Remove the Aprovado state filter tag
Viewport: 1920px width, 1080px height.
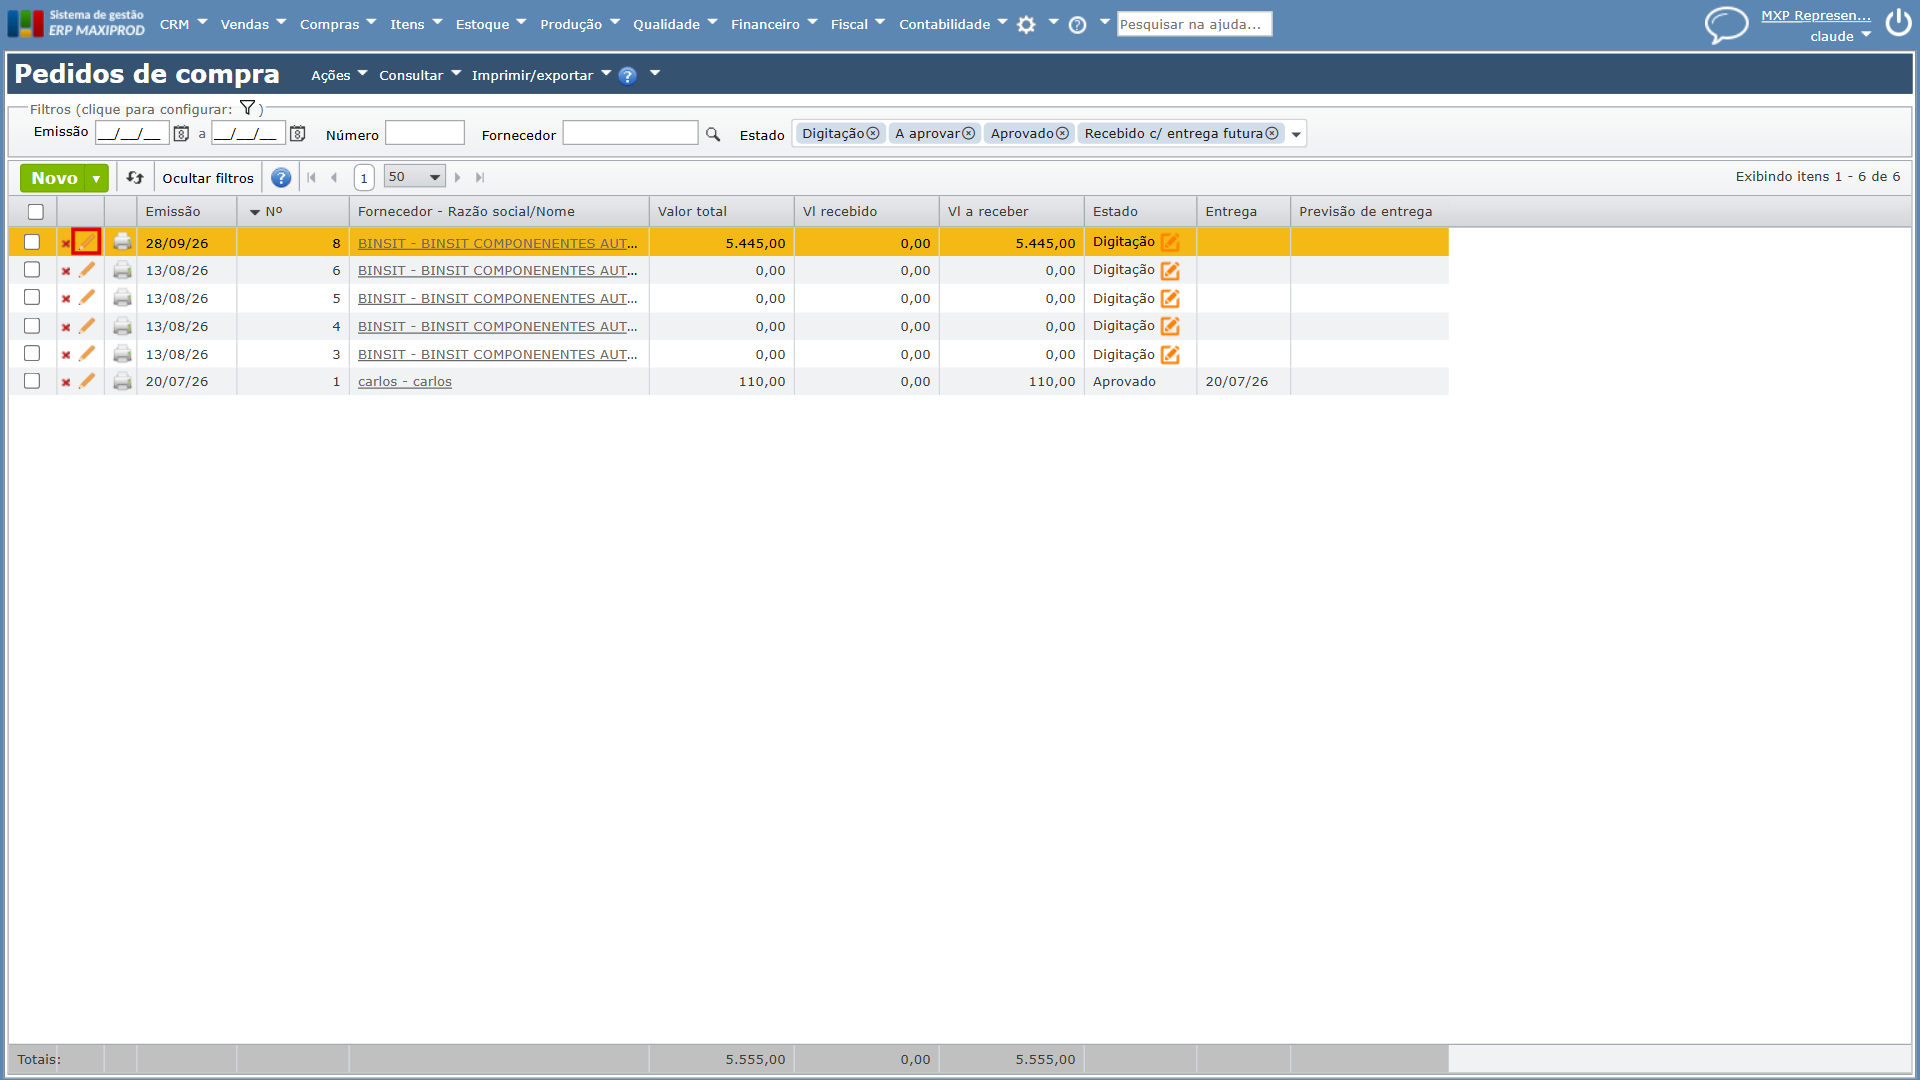[x=1062, y=134]
